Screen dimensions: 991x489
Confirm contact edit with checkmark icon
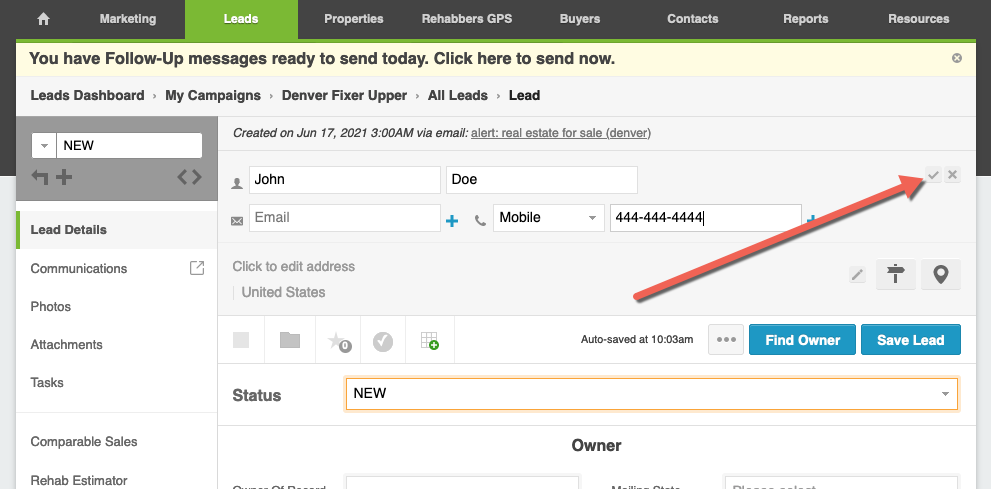pos(933,175)
